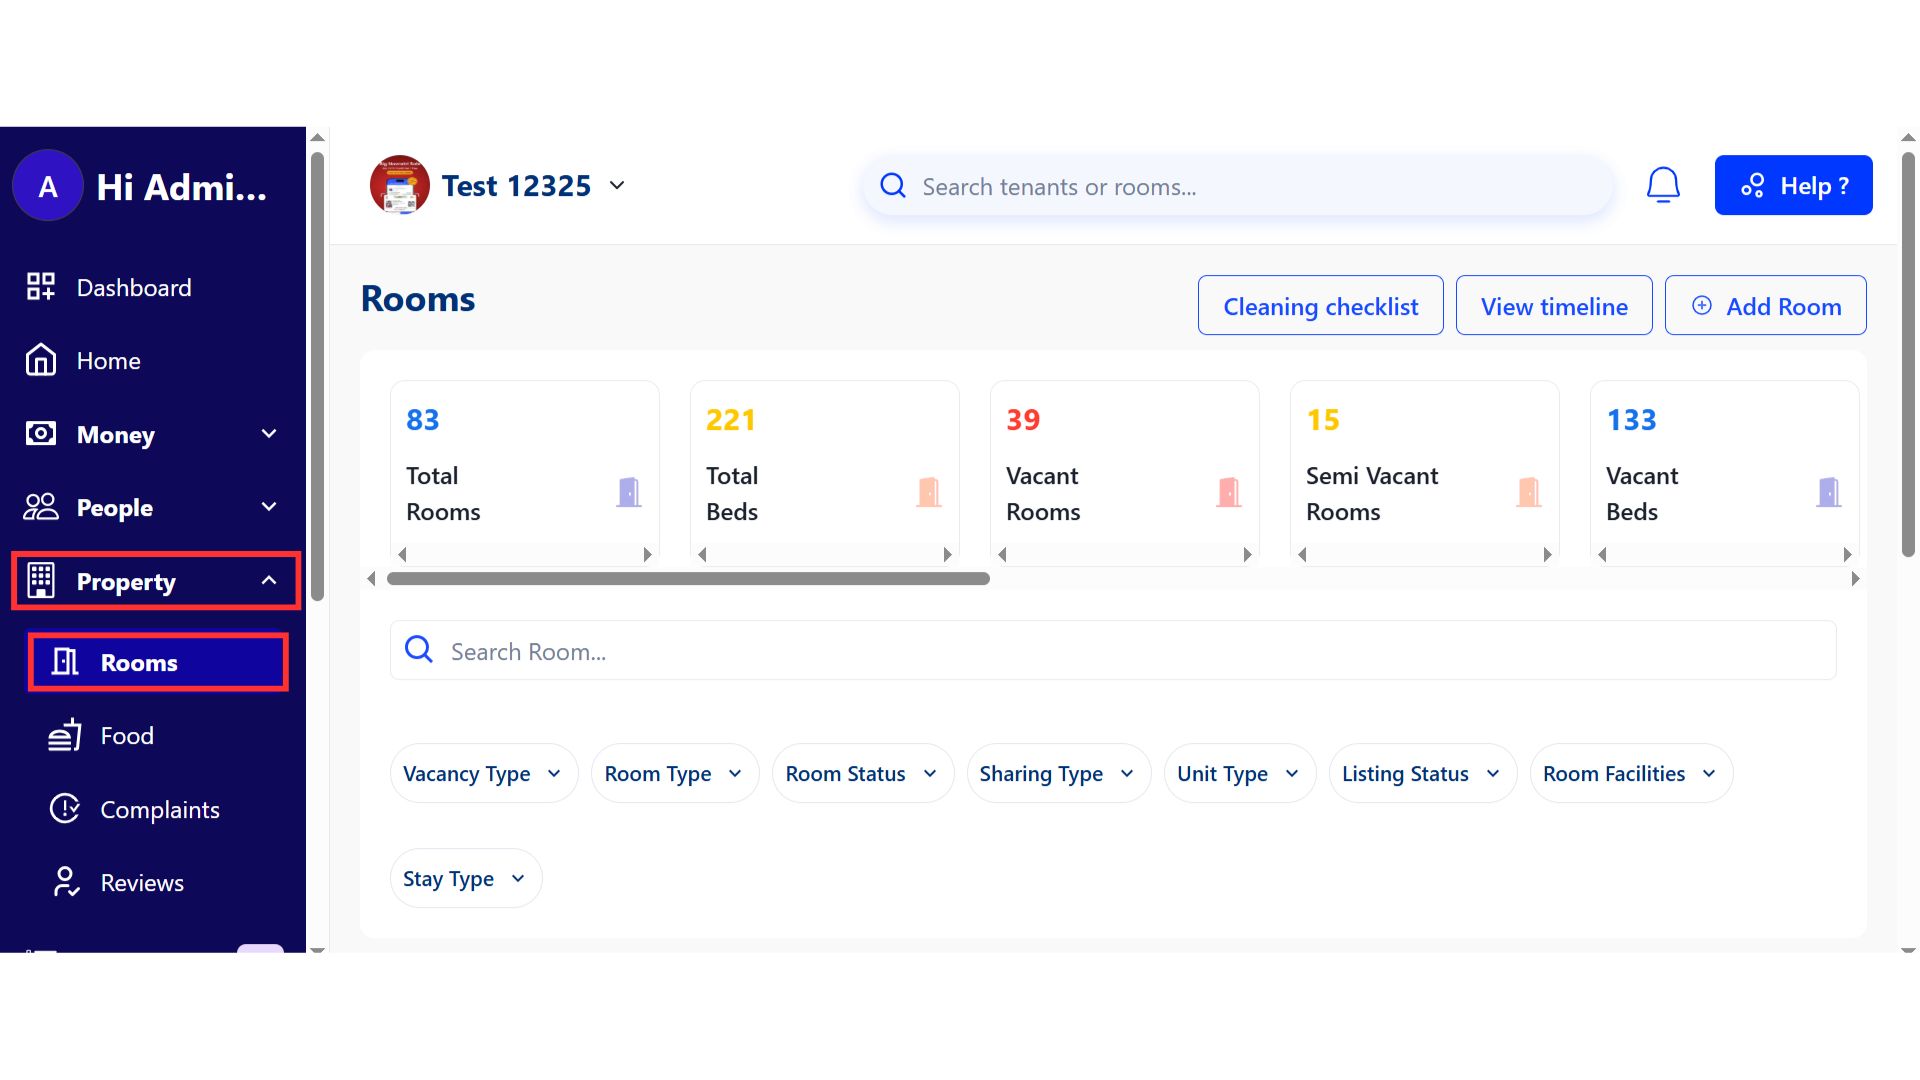This screenshot has width=1920, height=1080.
Task: Open the Test 12325 property switcher dropdown
Action: 617,185
